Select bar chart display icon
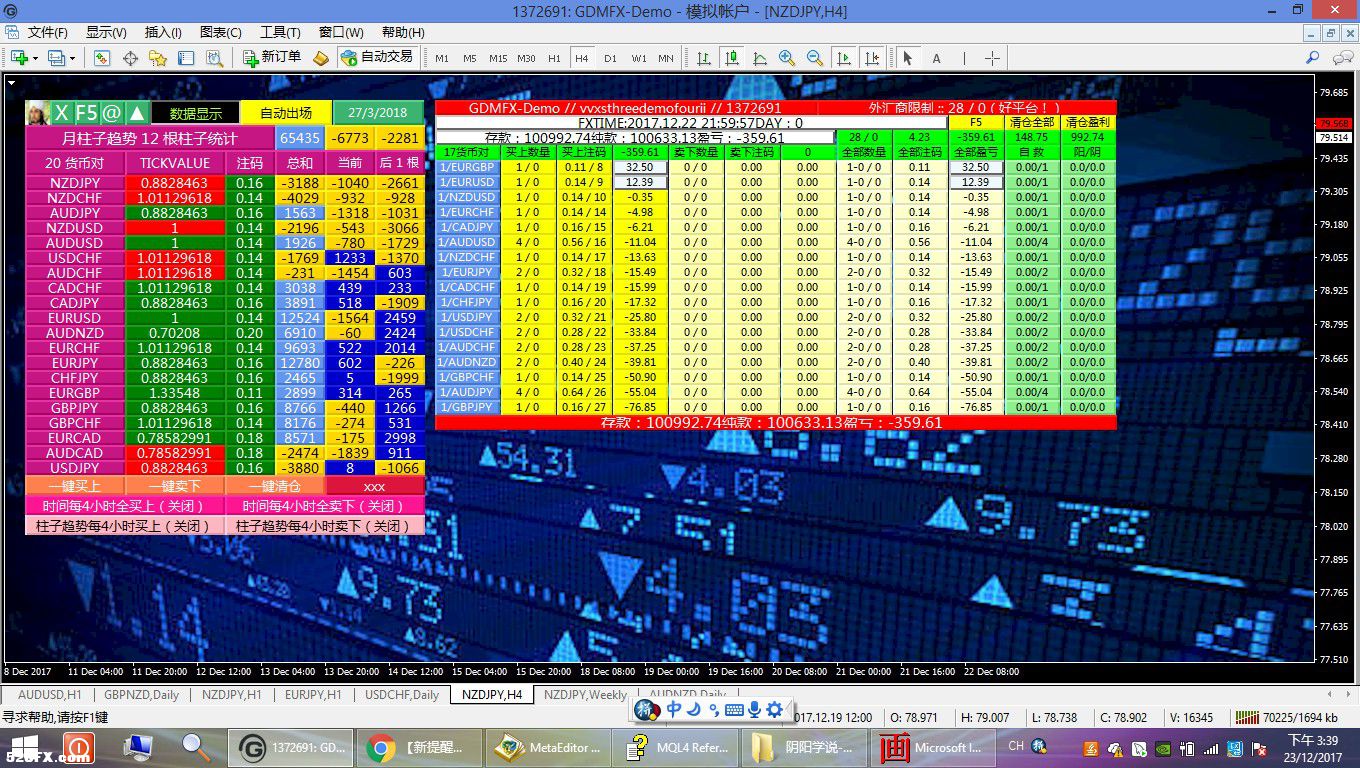This screenshot has width=1360, height=768. pyautogui.click(x=704, y=58)
